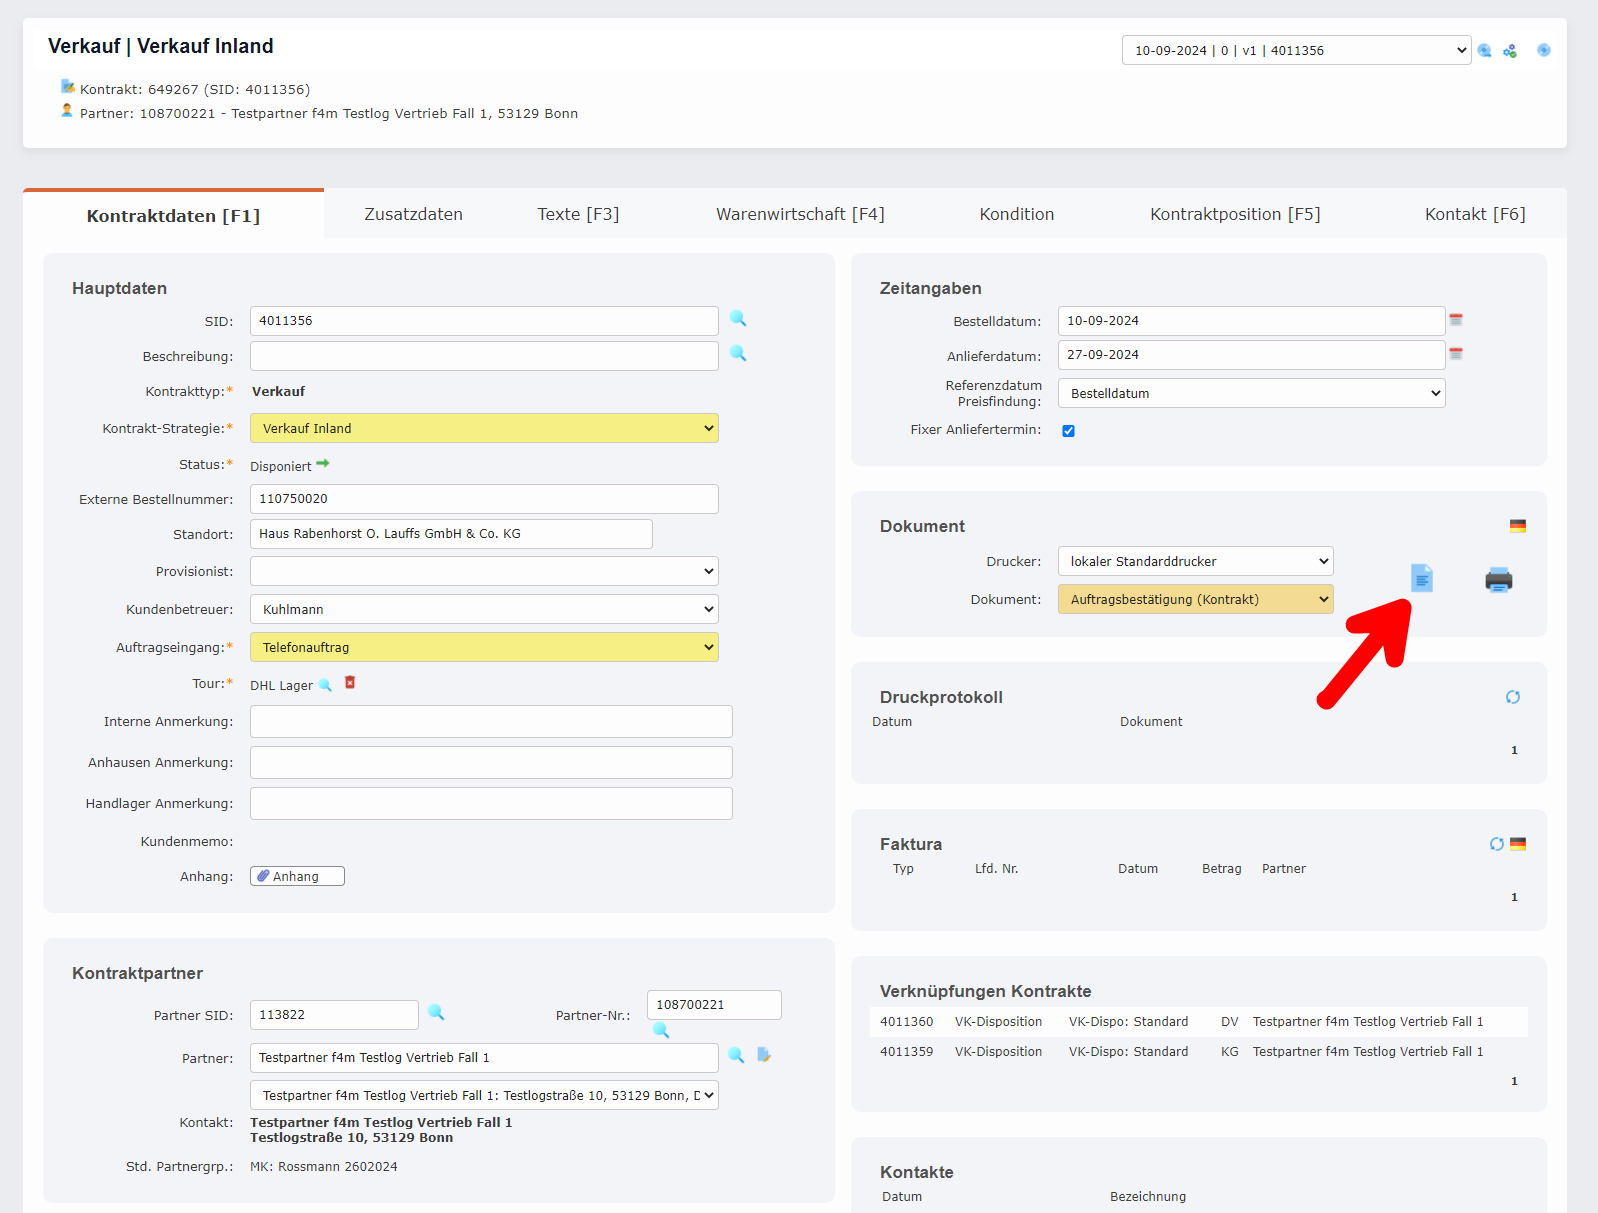
Task: Click the search magnifier next to SID field
Action: [738, 319]
